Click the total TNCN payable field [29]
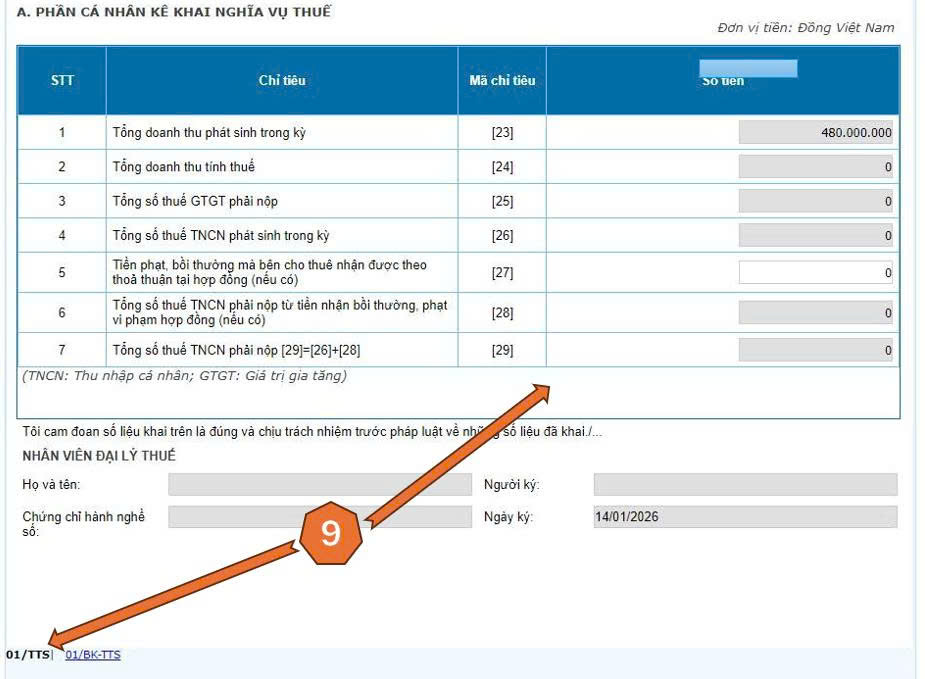The height and width of the screenshot is (679, 925). [815, 350]
